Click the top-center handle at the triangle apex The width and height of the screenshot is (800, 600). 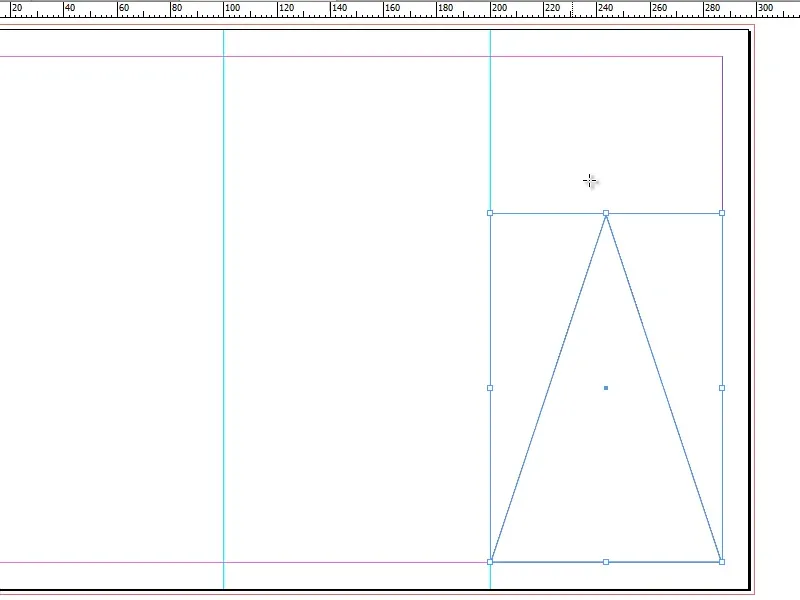tap(606, 213)
